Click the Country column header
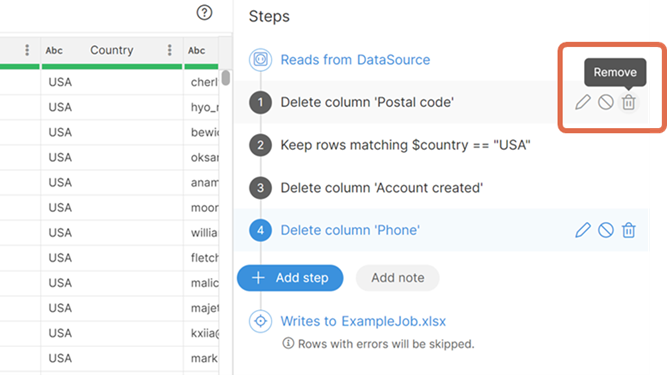The width and height of the screenshot is (667, 375). [112, 50]
